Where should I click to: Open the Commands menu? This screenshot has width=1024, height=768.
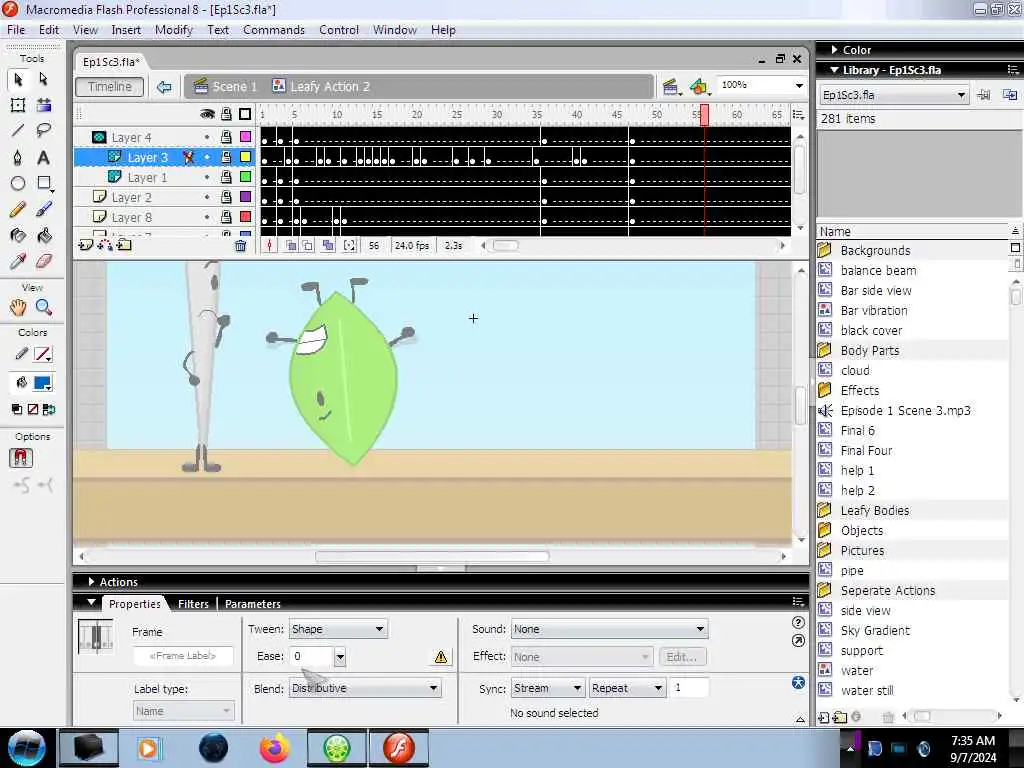(x=274, y=30)
